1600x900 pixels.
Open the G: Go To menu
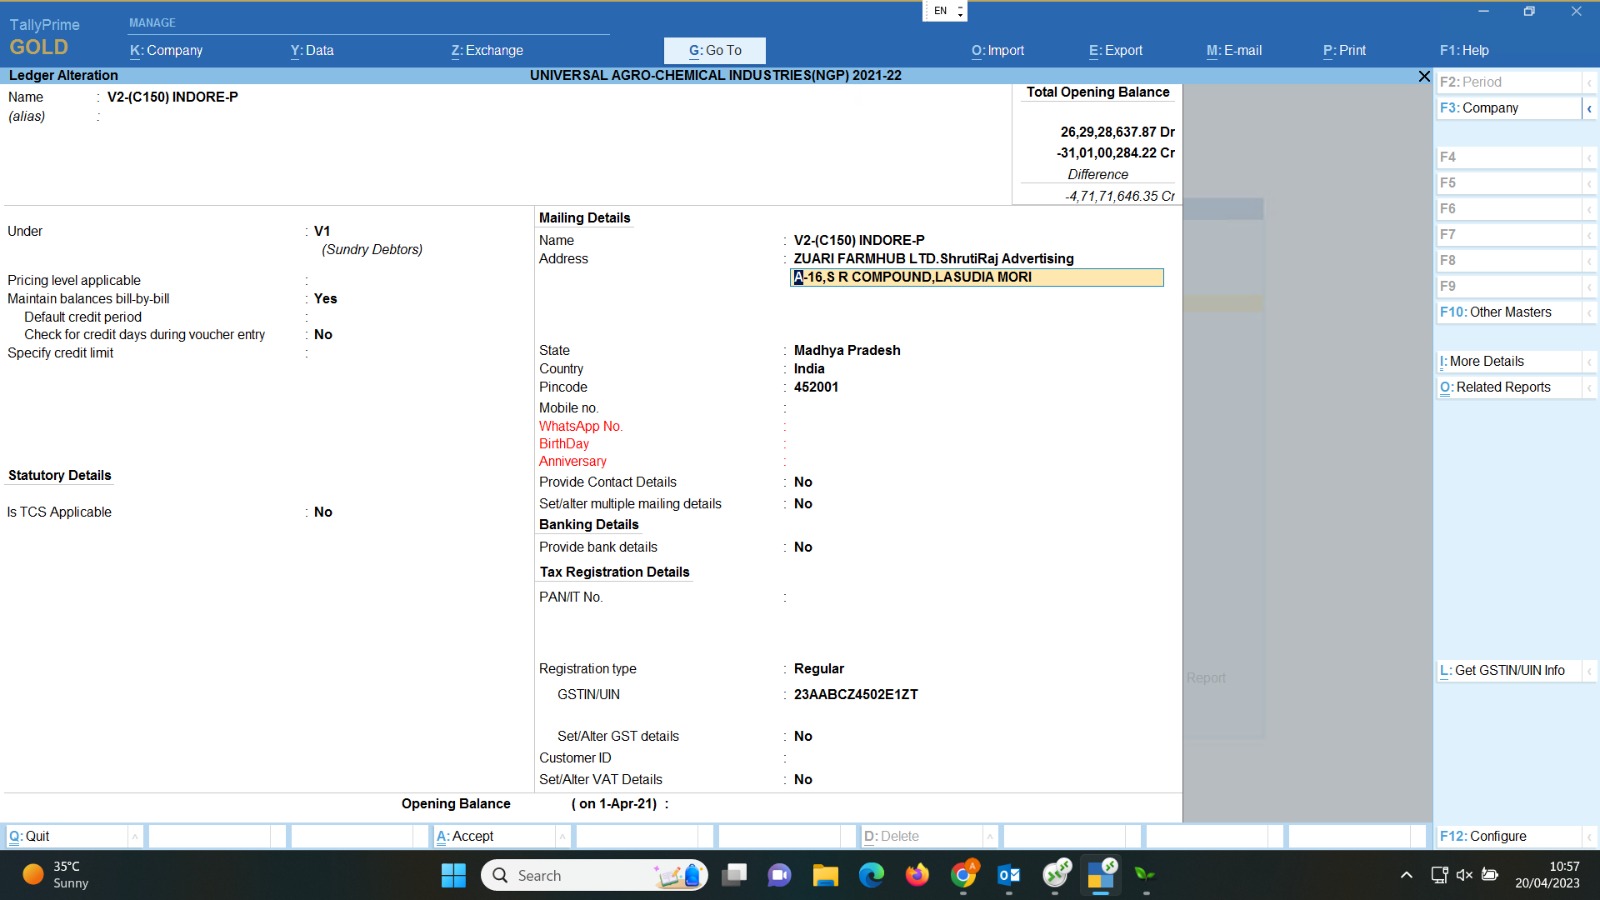[715, 51]
